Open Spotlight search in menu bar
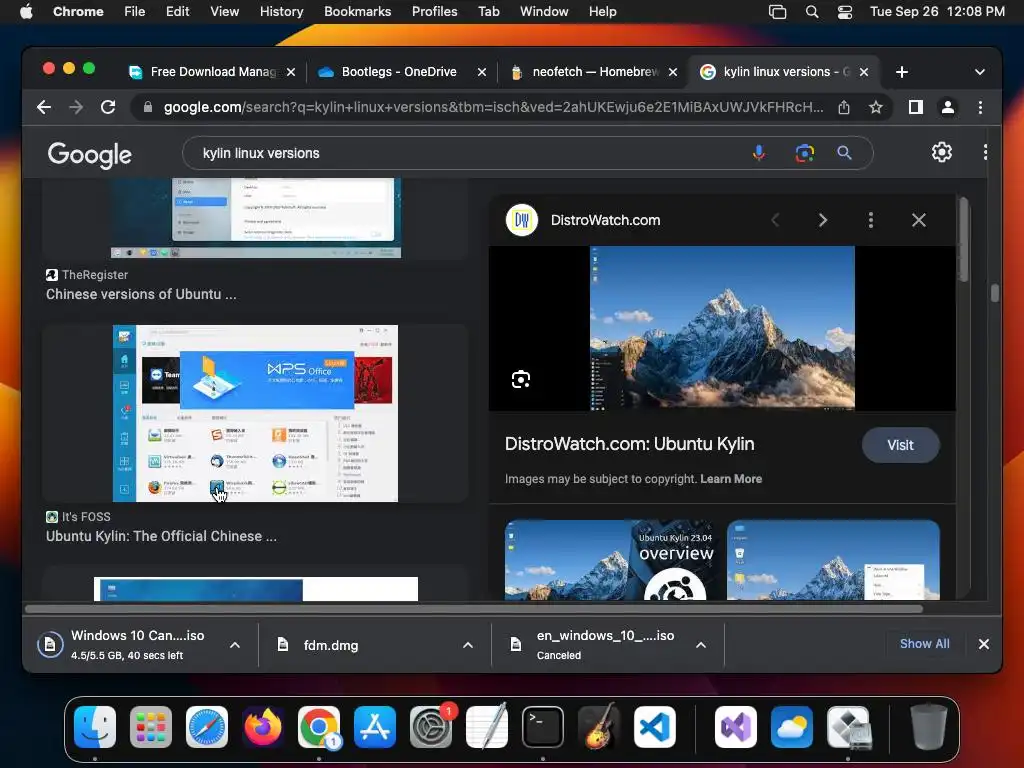 coord(812,12)
